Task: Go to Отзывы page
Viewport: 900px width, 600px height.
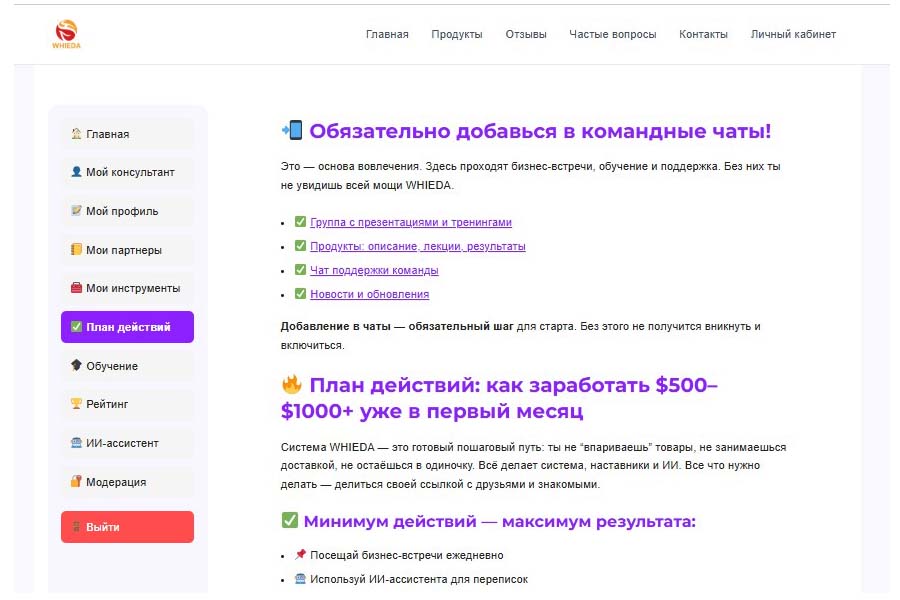Action: (525, 34)
